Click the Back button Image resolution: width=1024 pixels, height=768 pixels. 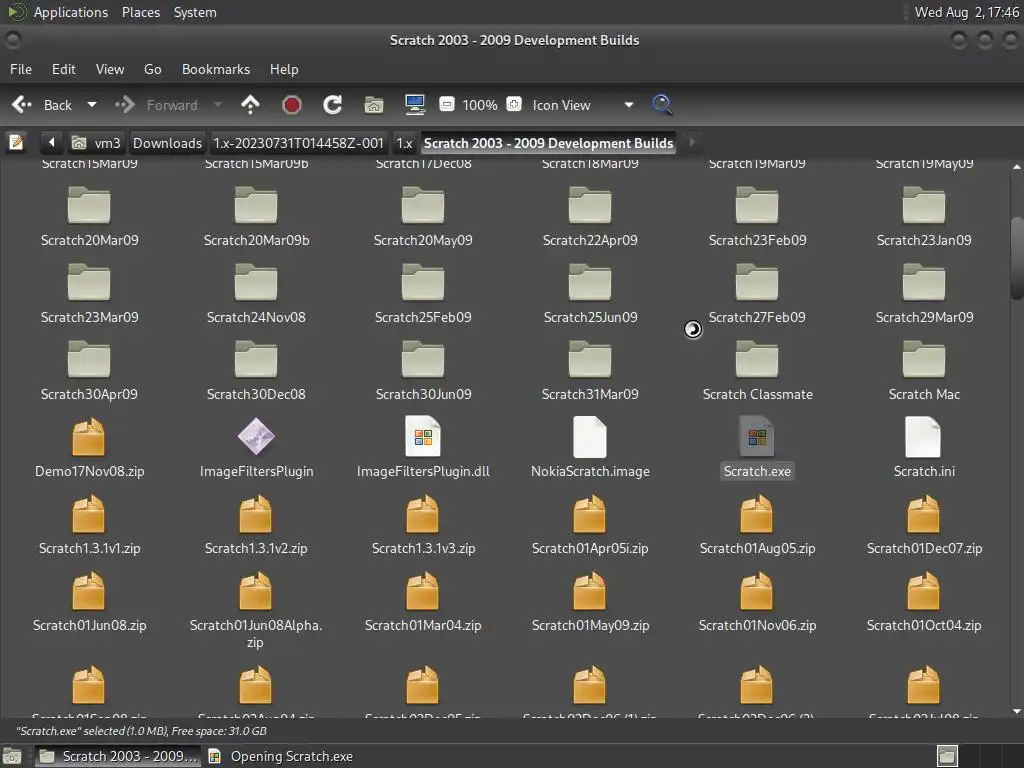pyautogui.click(x=43, y=104)
